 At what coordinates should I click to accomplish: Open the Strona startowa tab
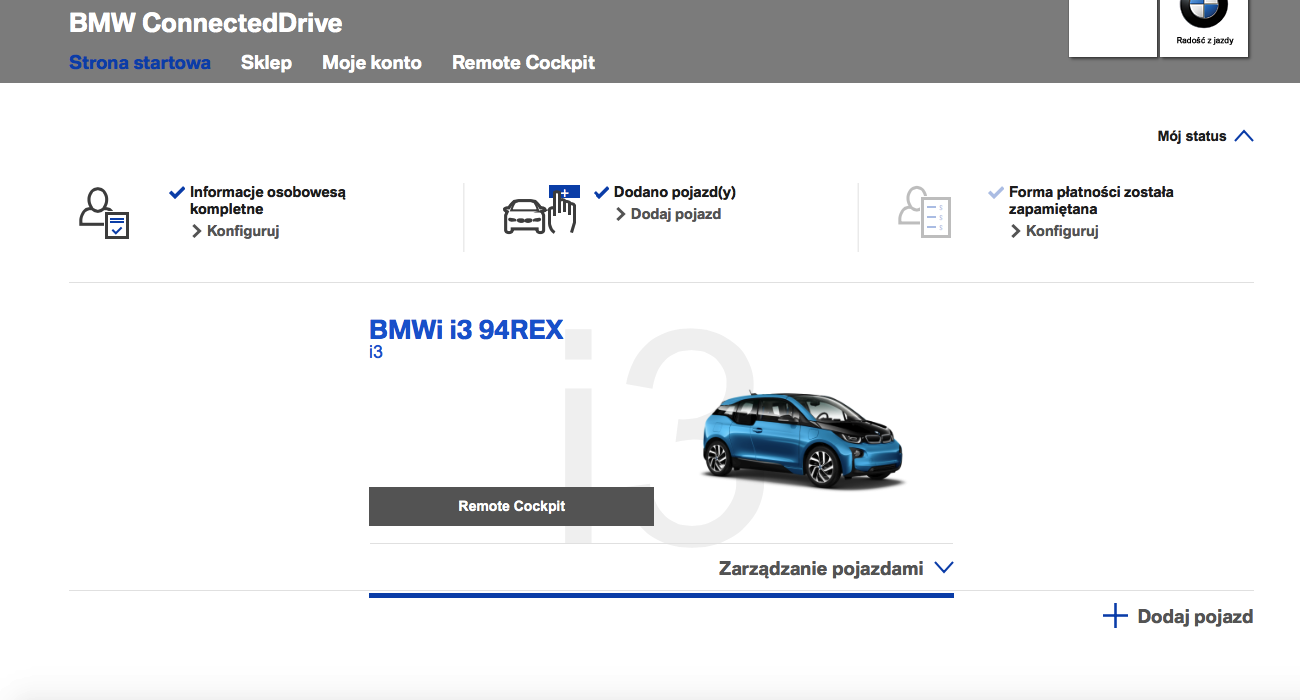pos(140,62)
